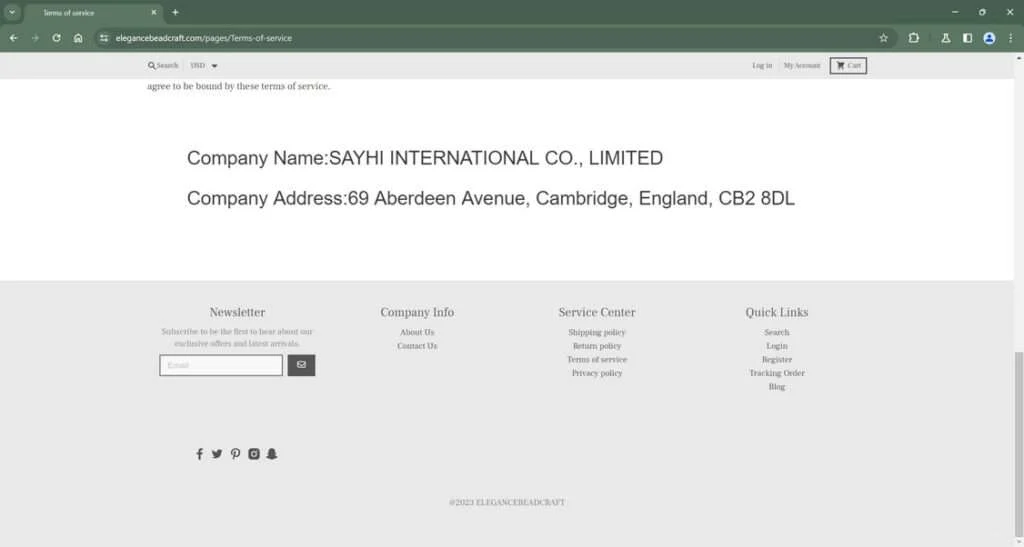Image resolution: width=1024 pixels, height=547 pixels.
Task: Open the browser home page
Action: click(x=78, y=38)
